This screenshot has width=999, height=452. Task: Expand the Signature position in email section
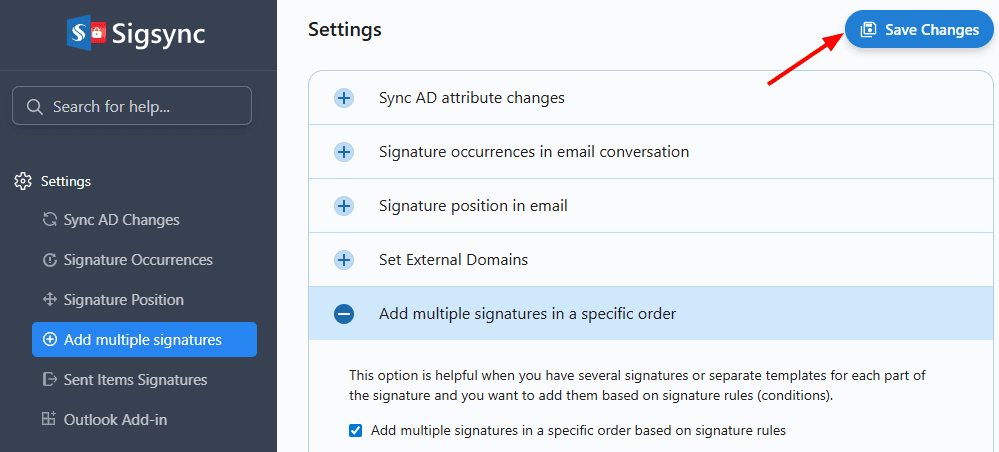pyautogui.click(x=344, y=206)
